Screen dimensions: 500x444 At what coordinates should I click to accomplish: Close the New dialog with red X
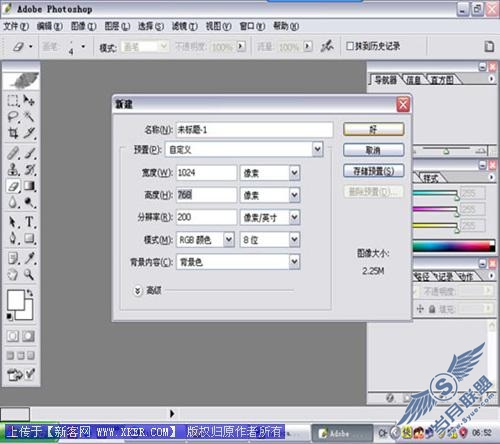[x=403, y=105]
